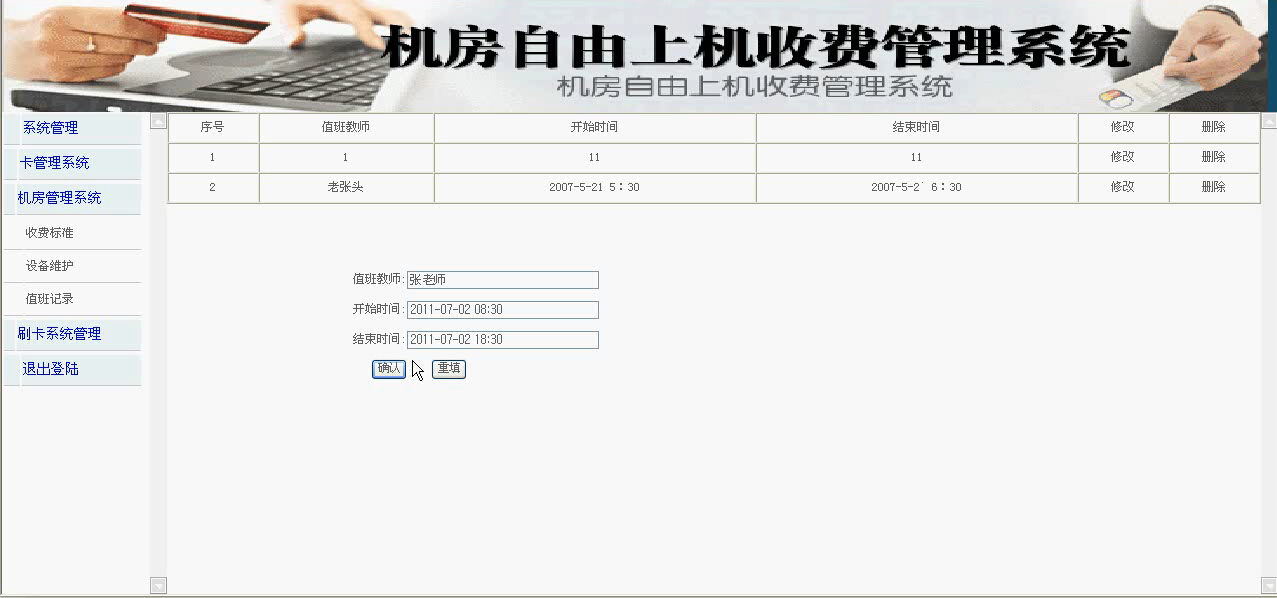Click sidebar frame scroll up arrow

pyautogui.click(x=158, y=122)
